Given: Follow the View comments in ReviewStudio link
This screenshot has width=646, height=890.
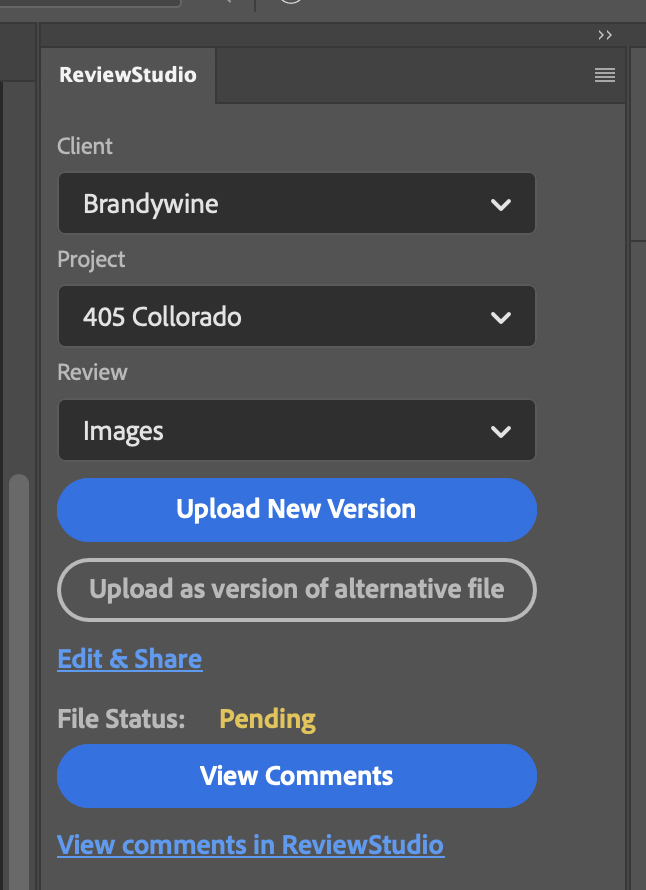Looking at the screenshot, I should coord(250,845).
